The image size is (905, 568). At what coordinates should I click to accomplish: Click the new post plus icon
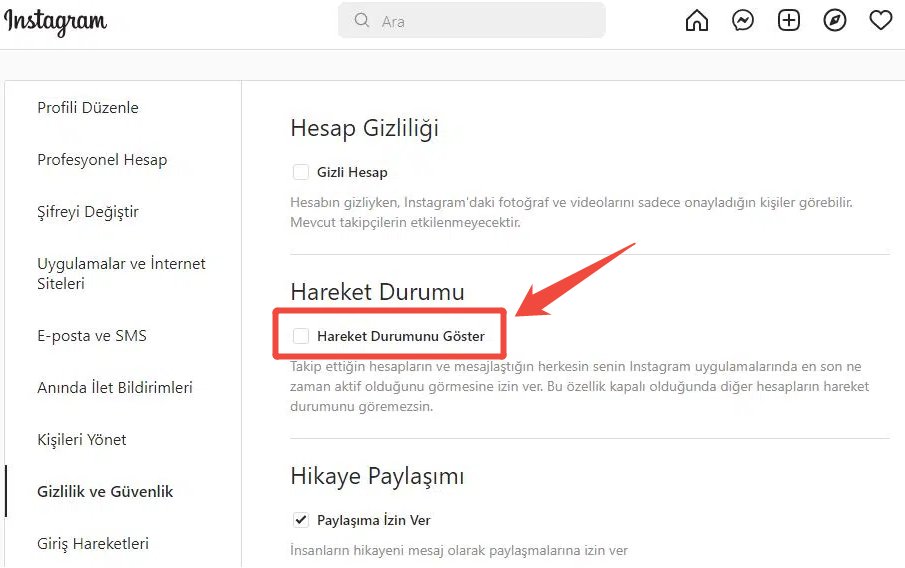coord(788,21)
